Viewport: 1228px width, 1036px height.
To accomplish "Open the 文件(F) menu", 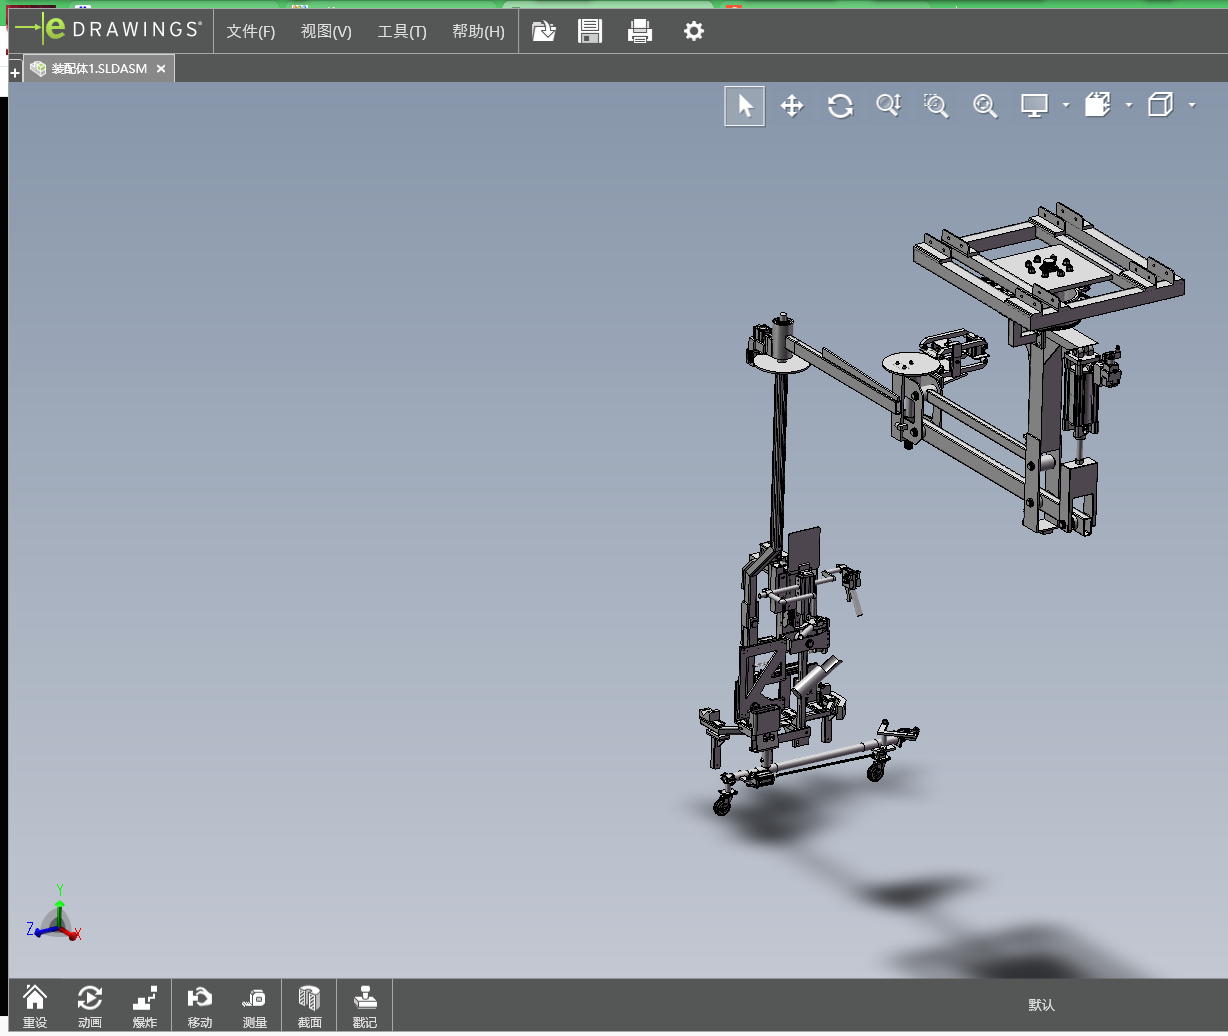I will (250, 32).
